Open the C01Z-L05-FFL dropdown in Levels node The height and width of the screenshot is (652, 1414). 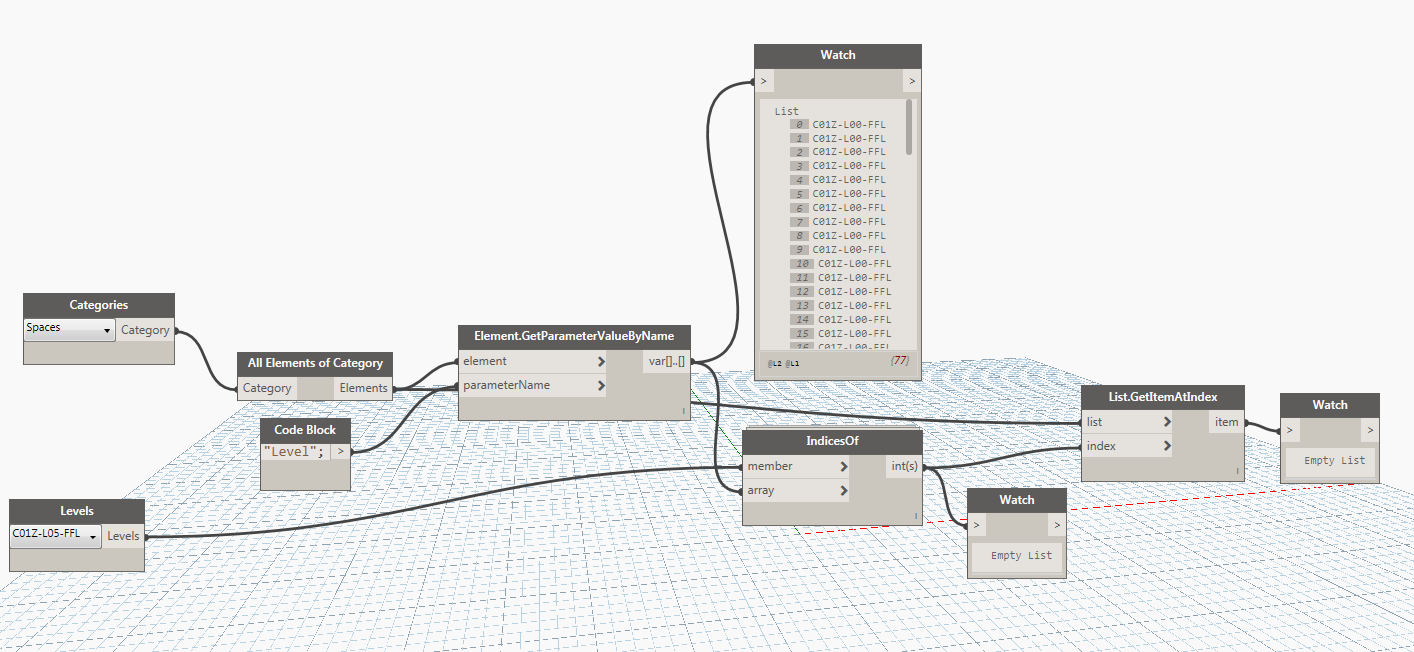click(56, 535)
